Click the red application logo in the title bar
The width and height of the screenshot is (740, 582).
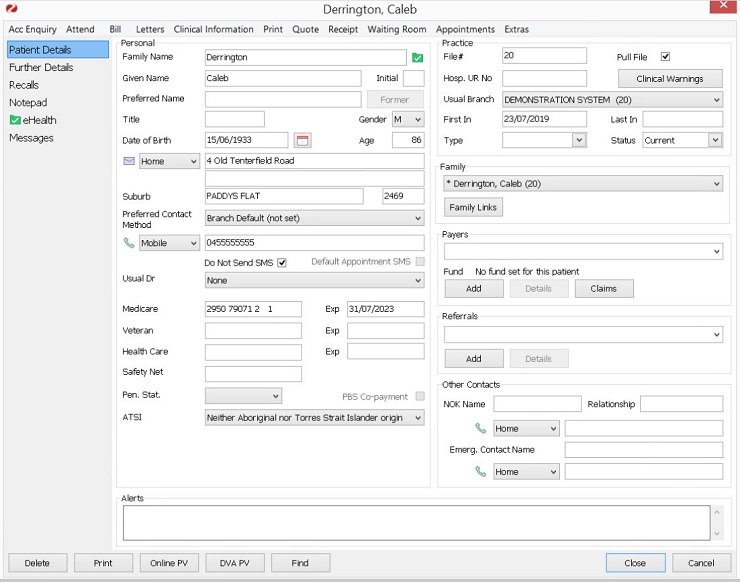click(12, 8)
